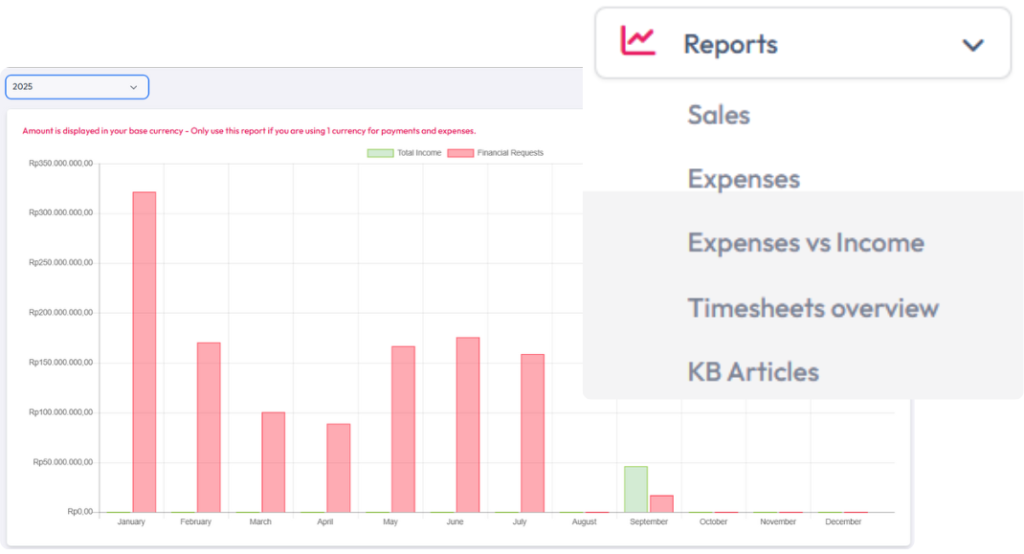Viewport: 1024px width, 554px height.
Task: Click the July Financial Requests bar
Action: click(532, 433)
